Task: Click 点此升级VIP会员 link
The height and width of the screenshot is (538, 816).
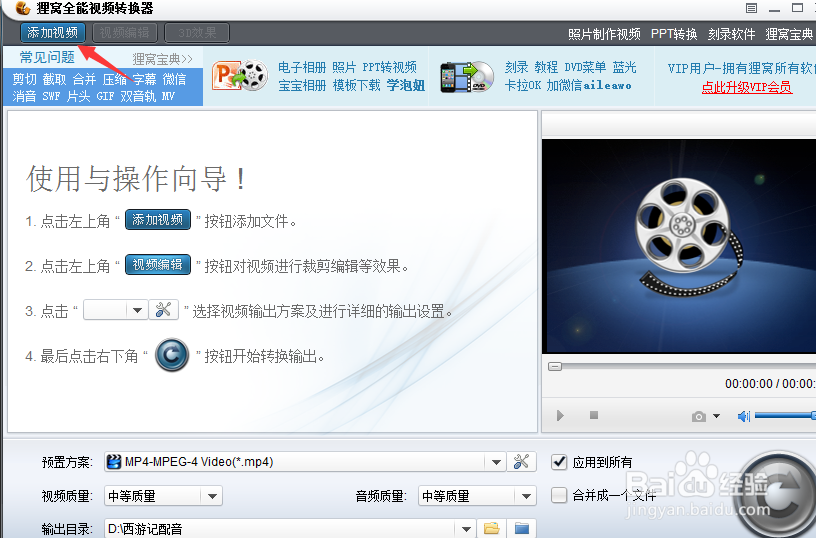Action: tap(747, 87)
